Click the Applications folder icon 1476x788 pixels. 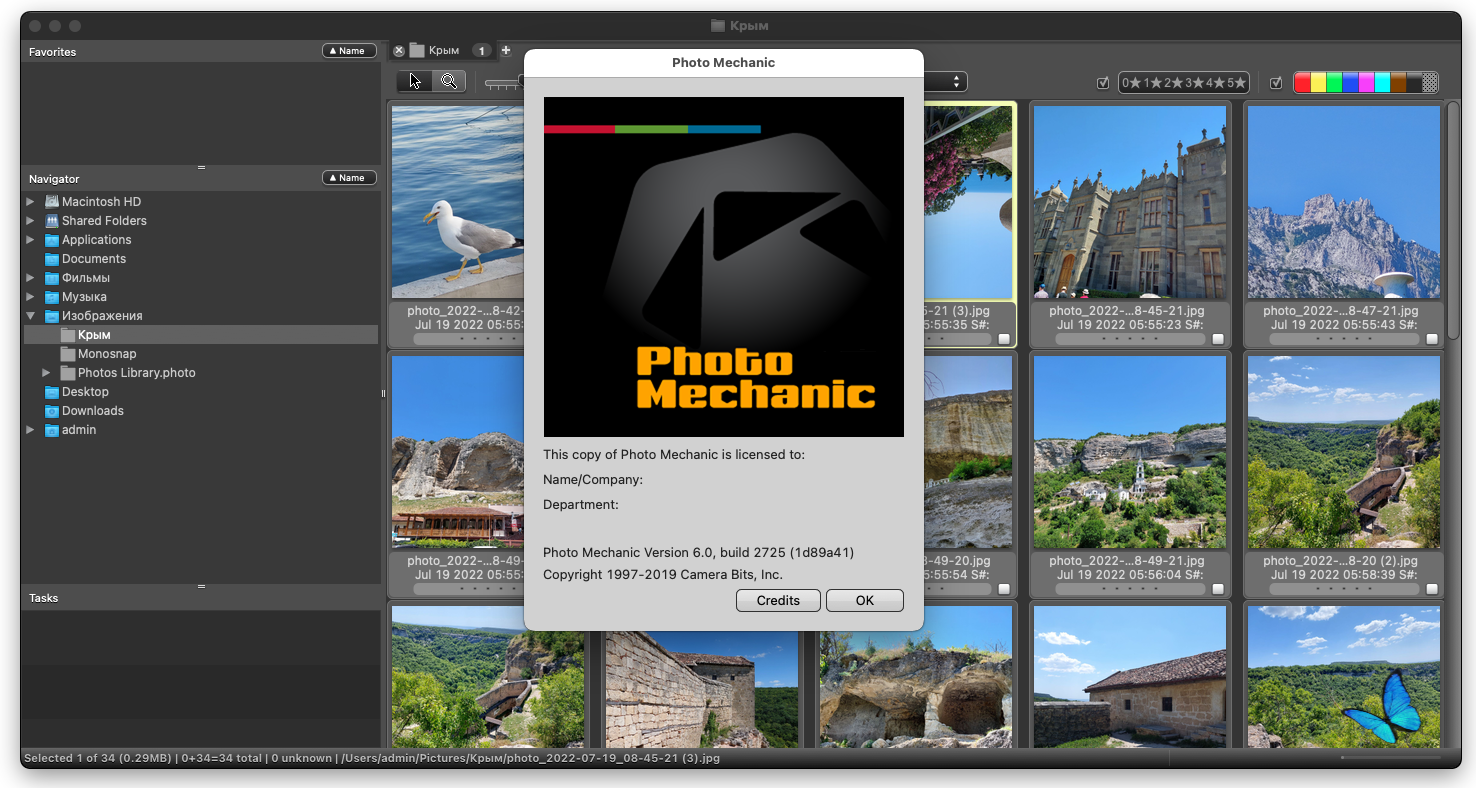click(x=52, y=240)
